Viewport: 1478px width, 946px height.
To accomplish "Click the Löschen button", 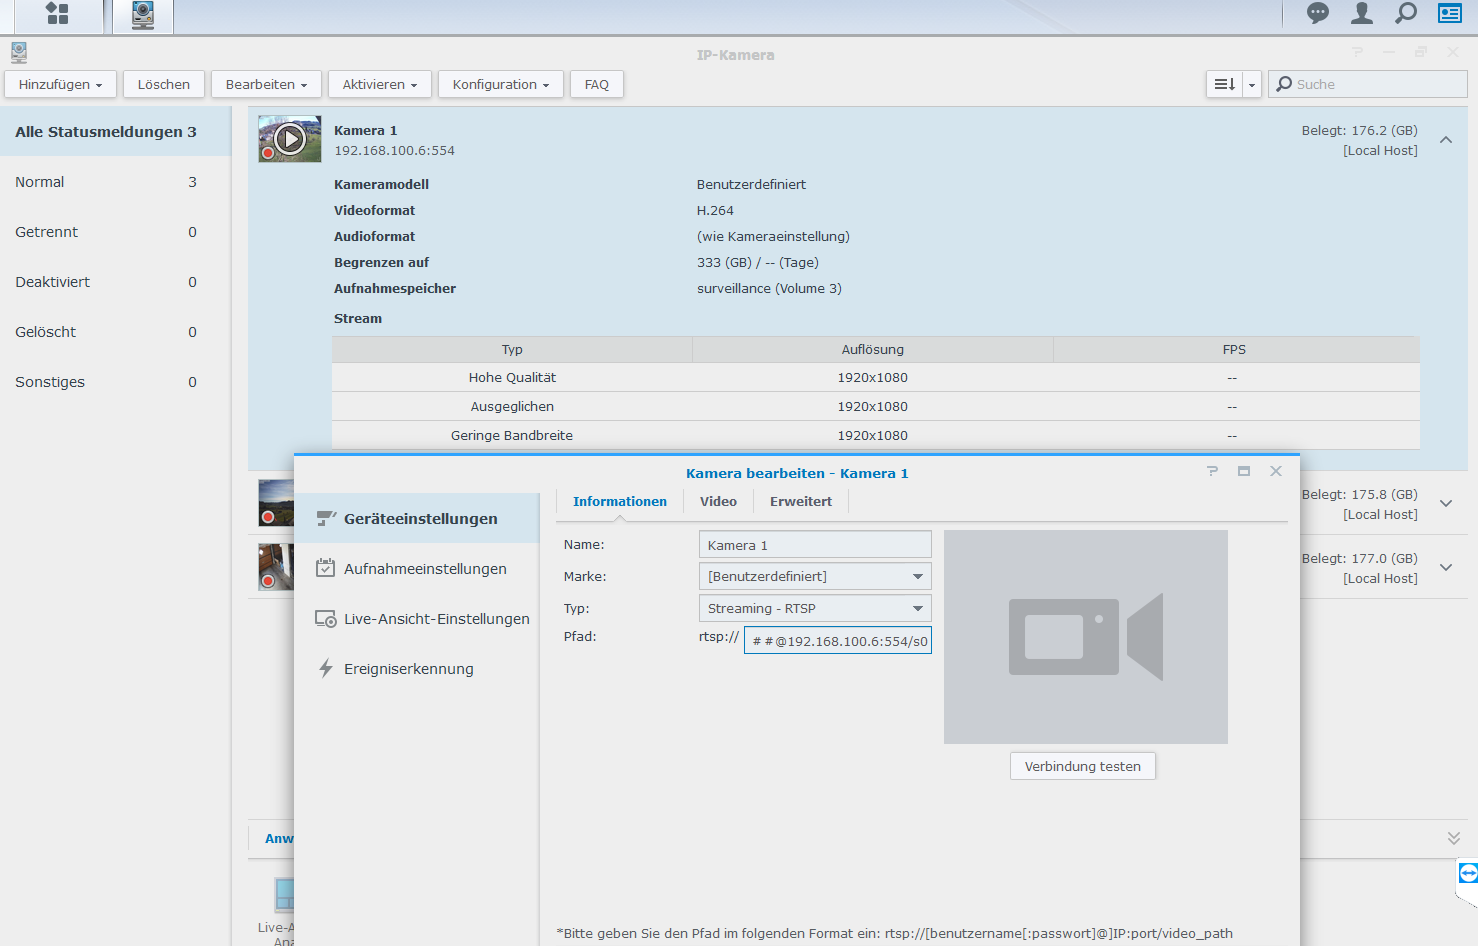I will click(164, 85).
